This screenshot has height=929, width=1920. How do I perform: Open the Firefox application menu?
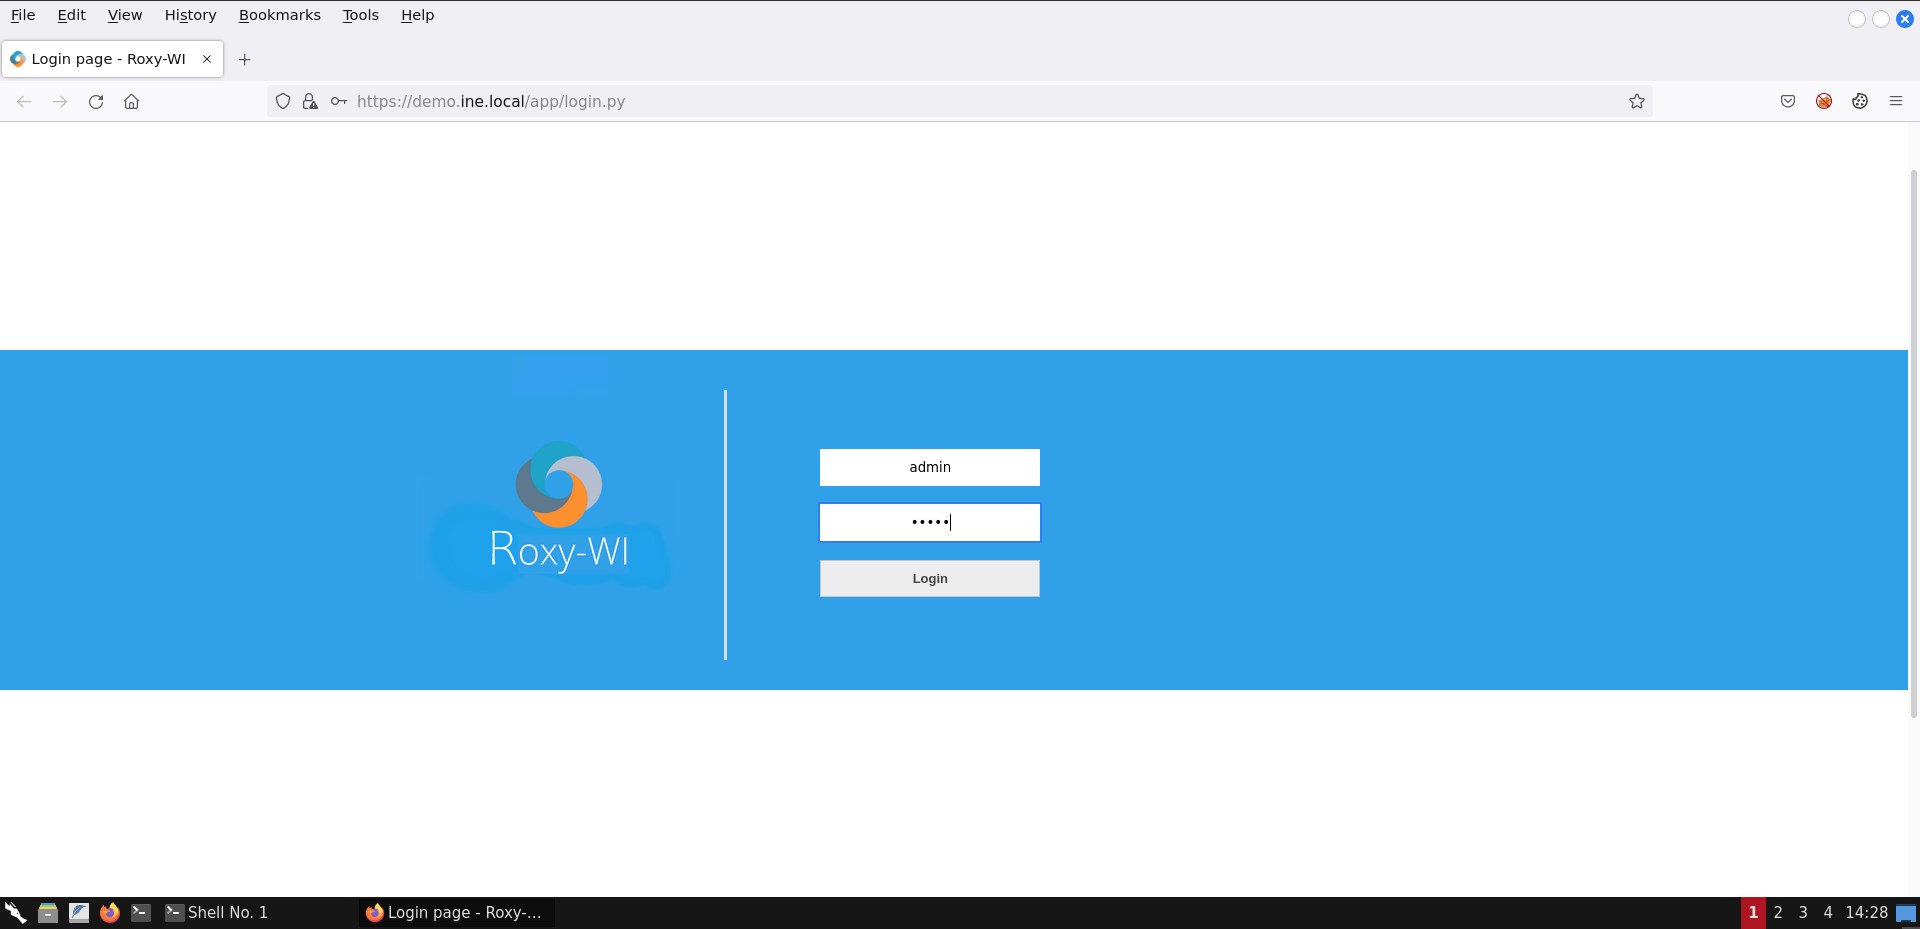pyautogui.click(x=1896, y=101)
